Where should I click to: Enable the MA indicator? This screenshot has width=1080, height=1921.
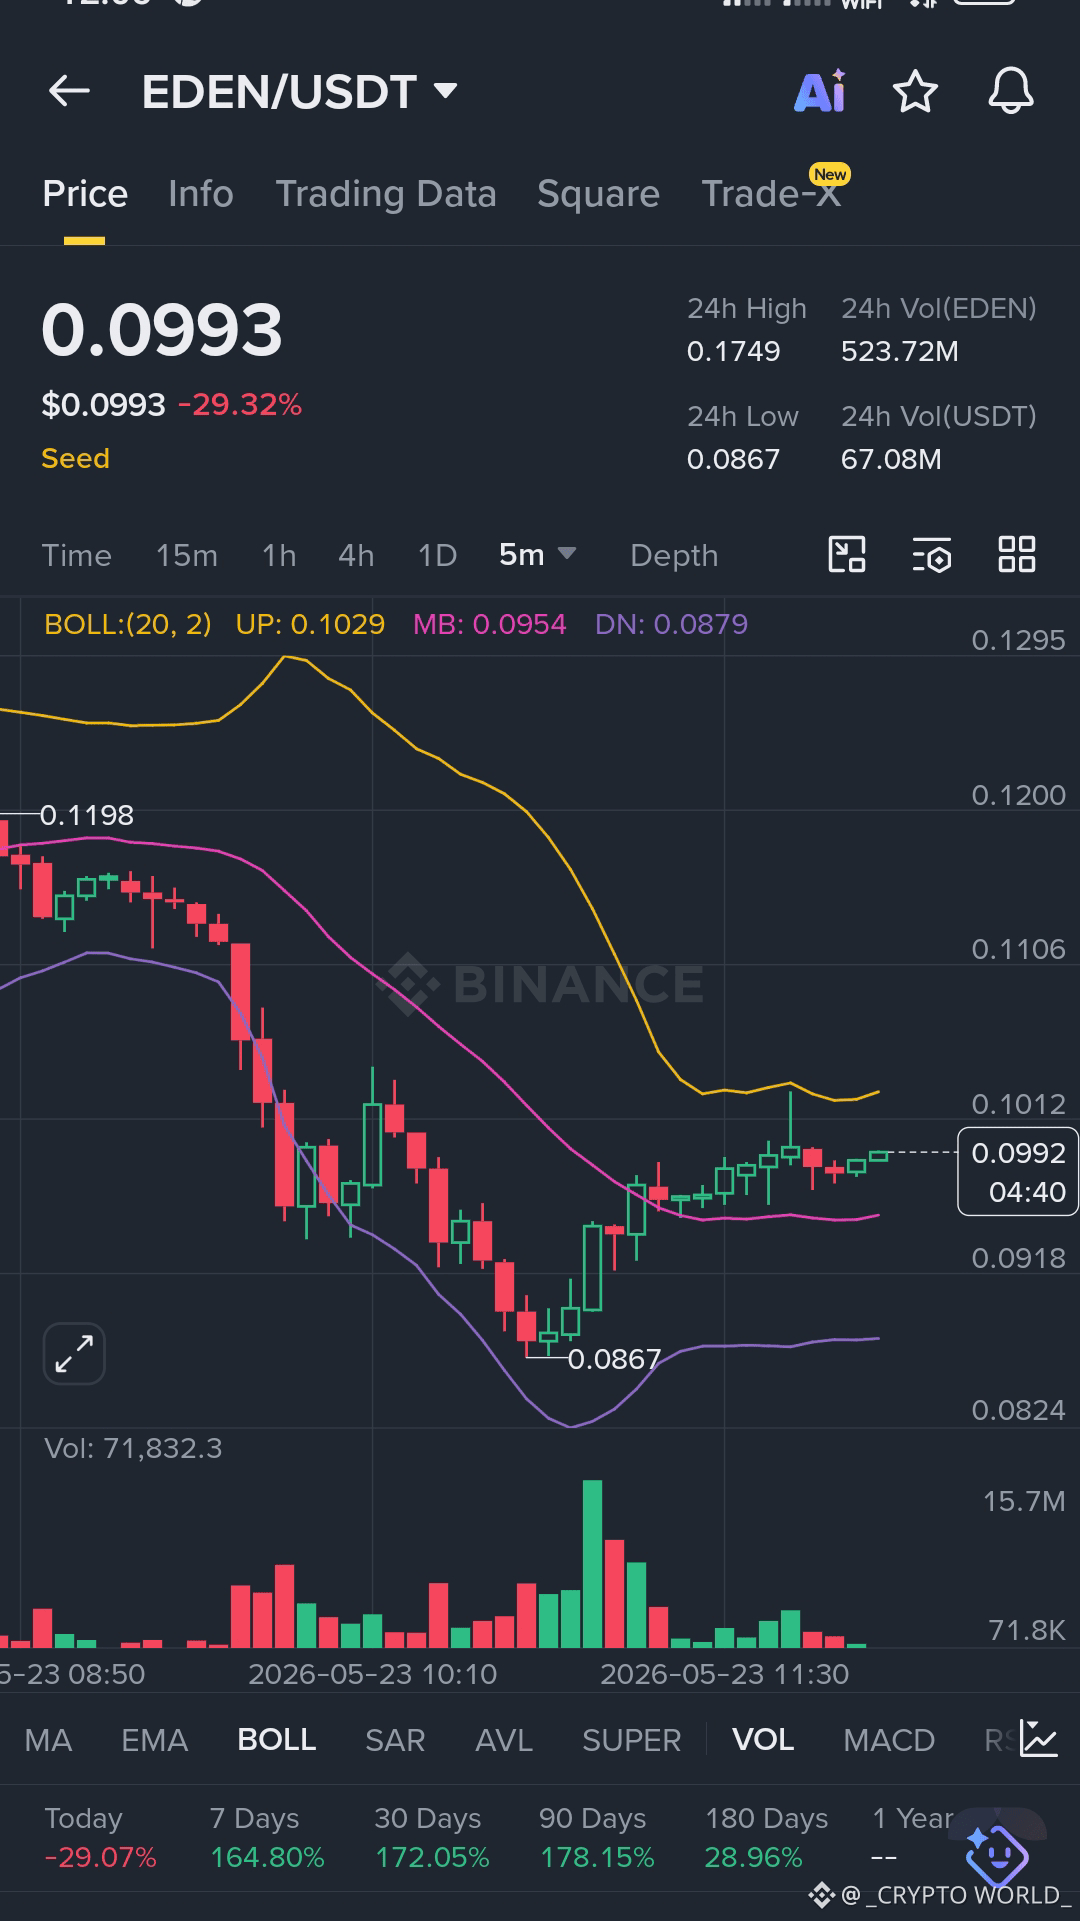[48, 1740]
